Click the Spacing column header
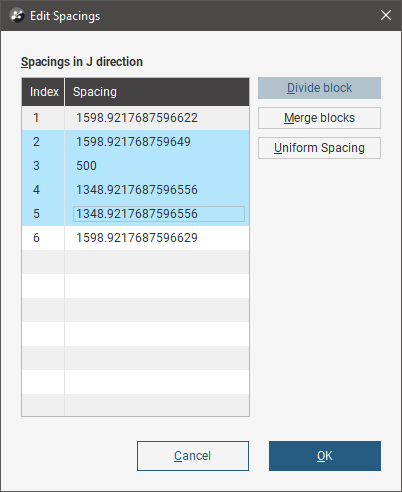The image size is (402, 492). (x=157, y=92)
